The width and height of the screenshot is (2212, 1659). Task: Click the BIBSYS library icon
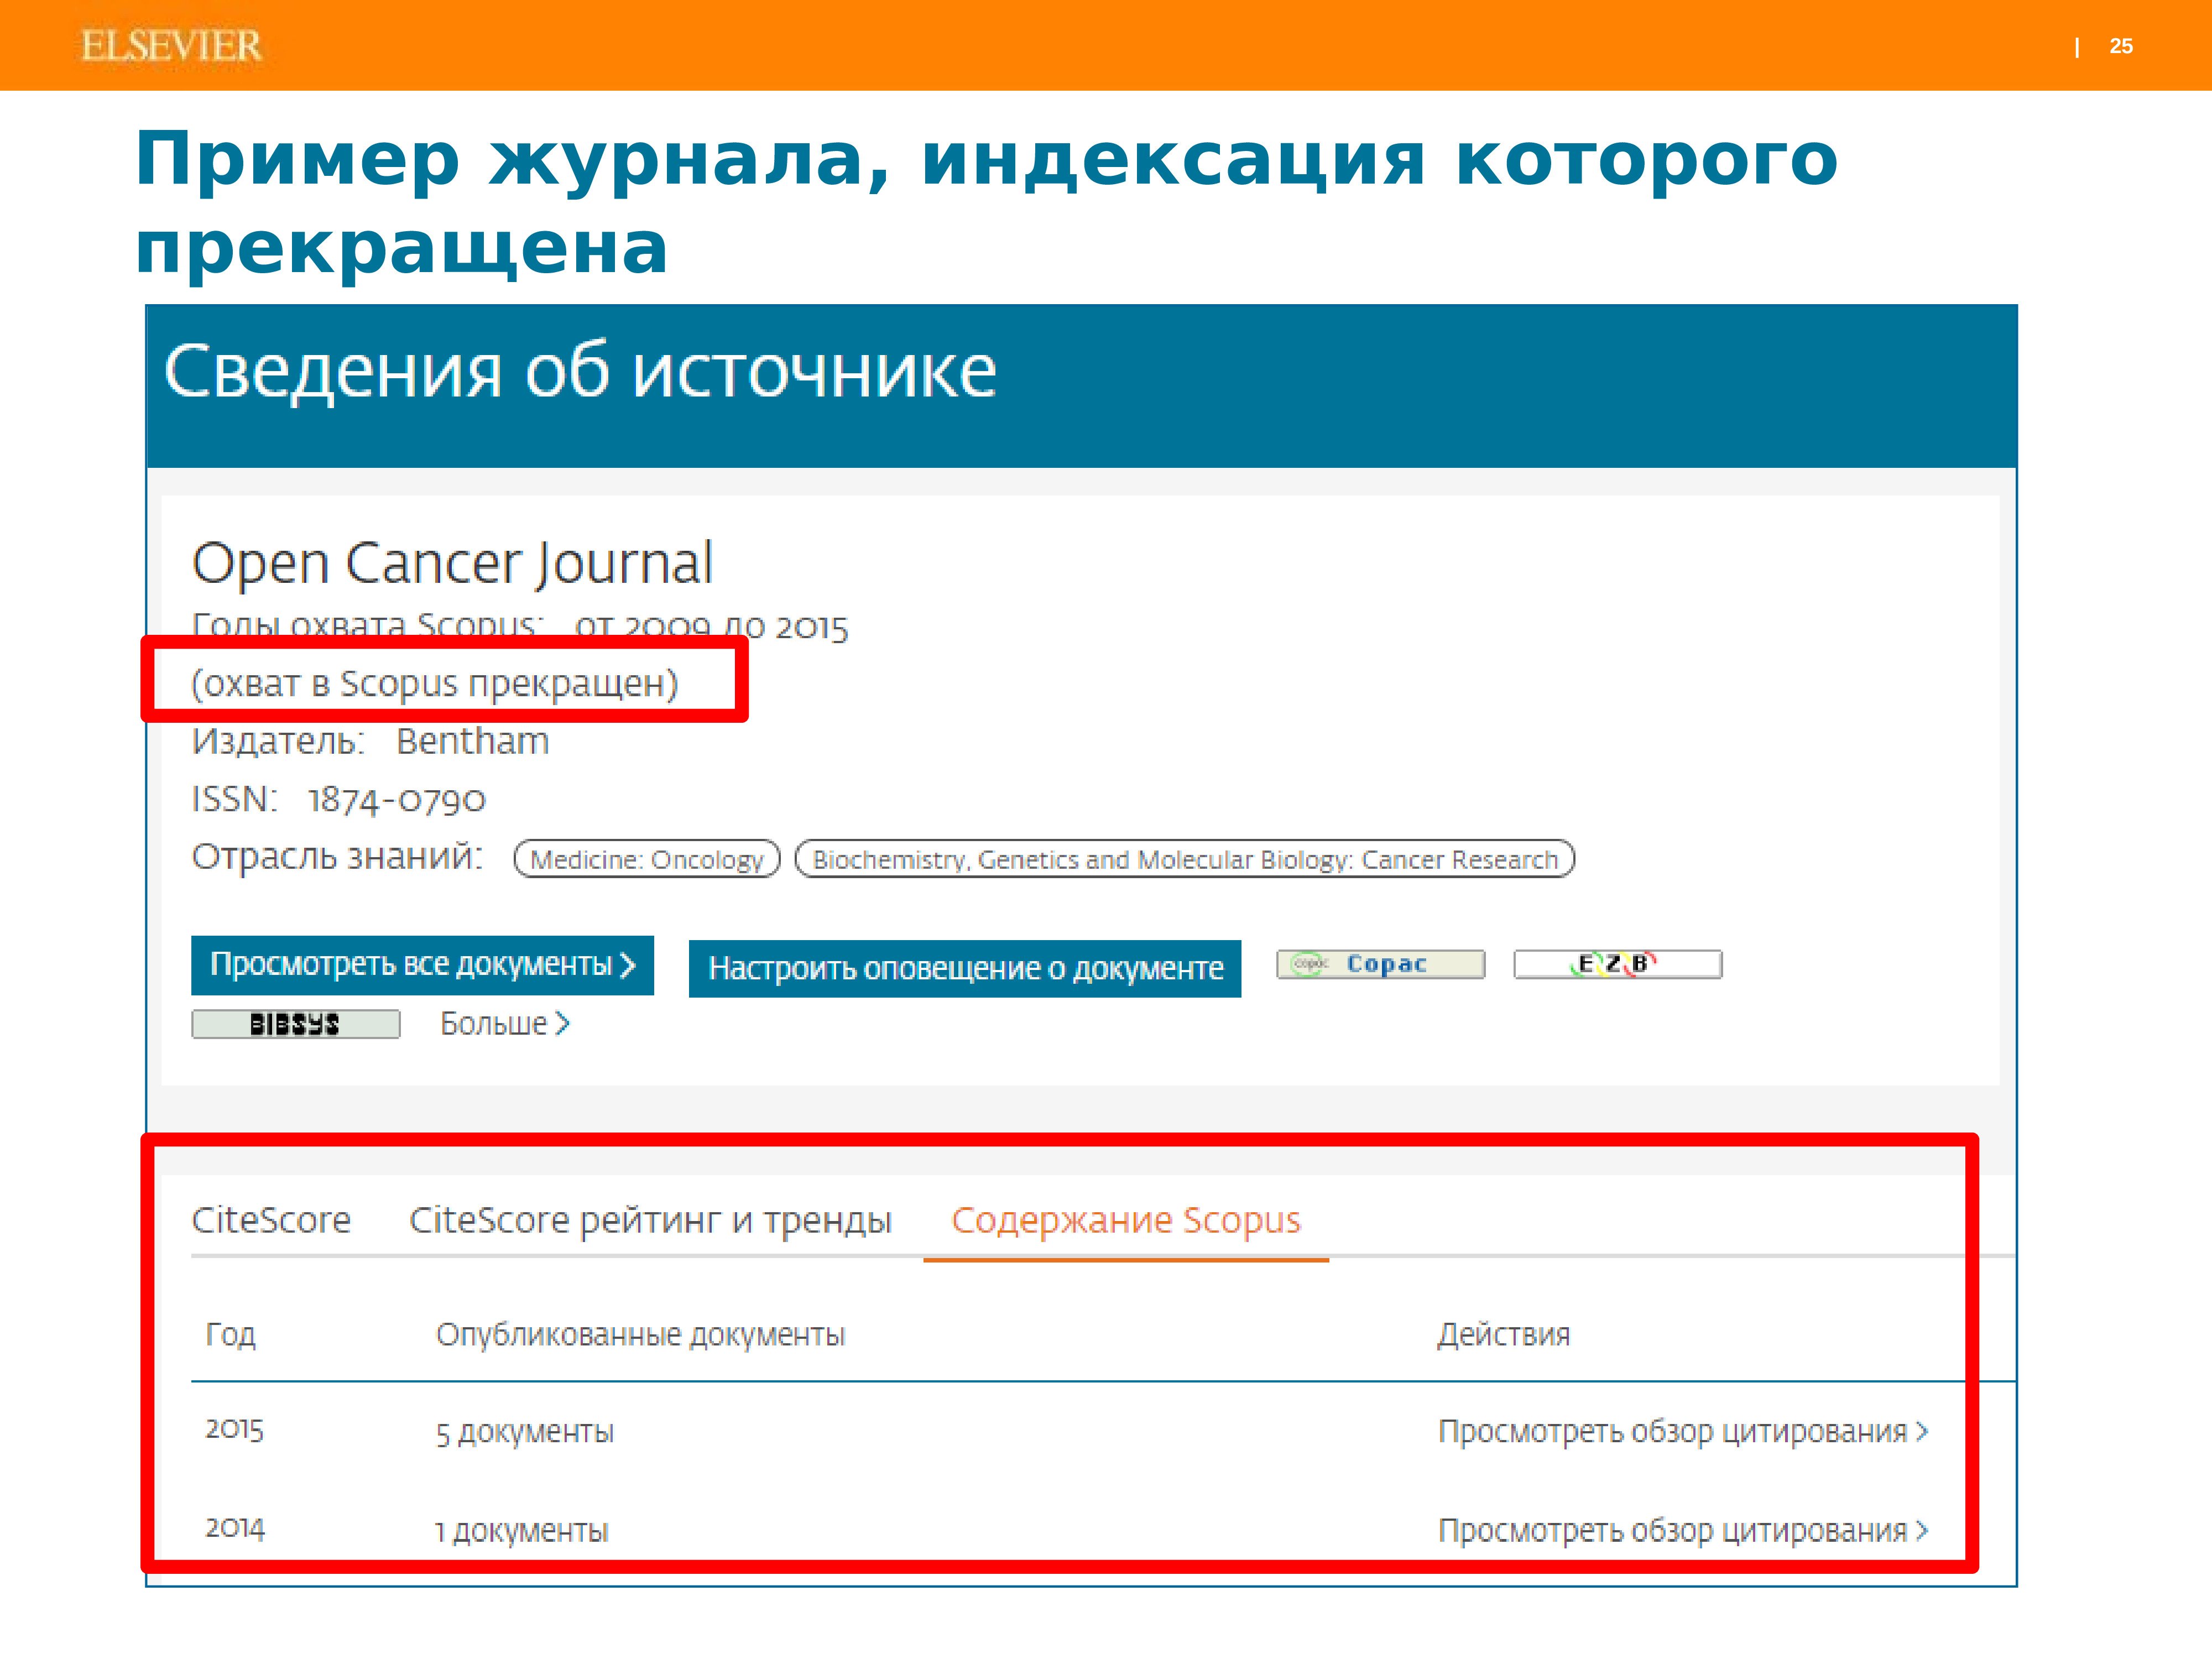coord(295,1024)
